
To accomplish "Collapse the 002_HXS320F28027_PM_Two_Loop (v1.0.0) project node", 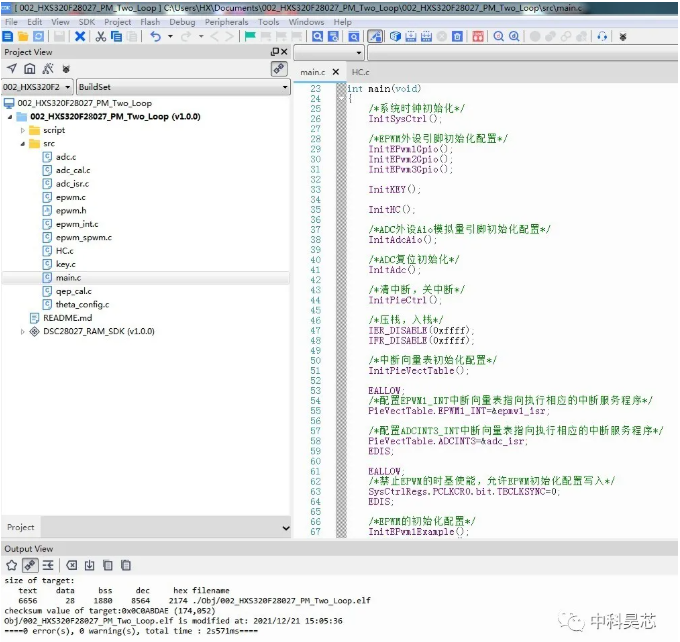I will pyautogui.click(x=10, y=117).
